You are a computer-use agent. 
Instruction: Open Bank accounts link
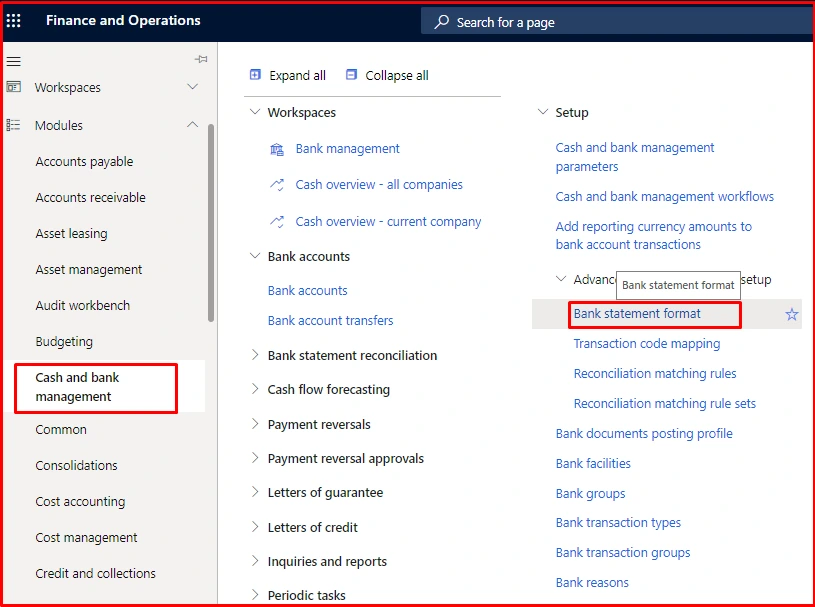click(x=307, y=291)
